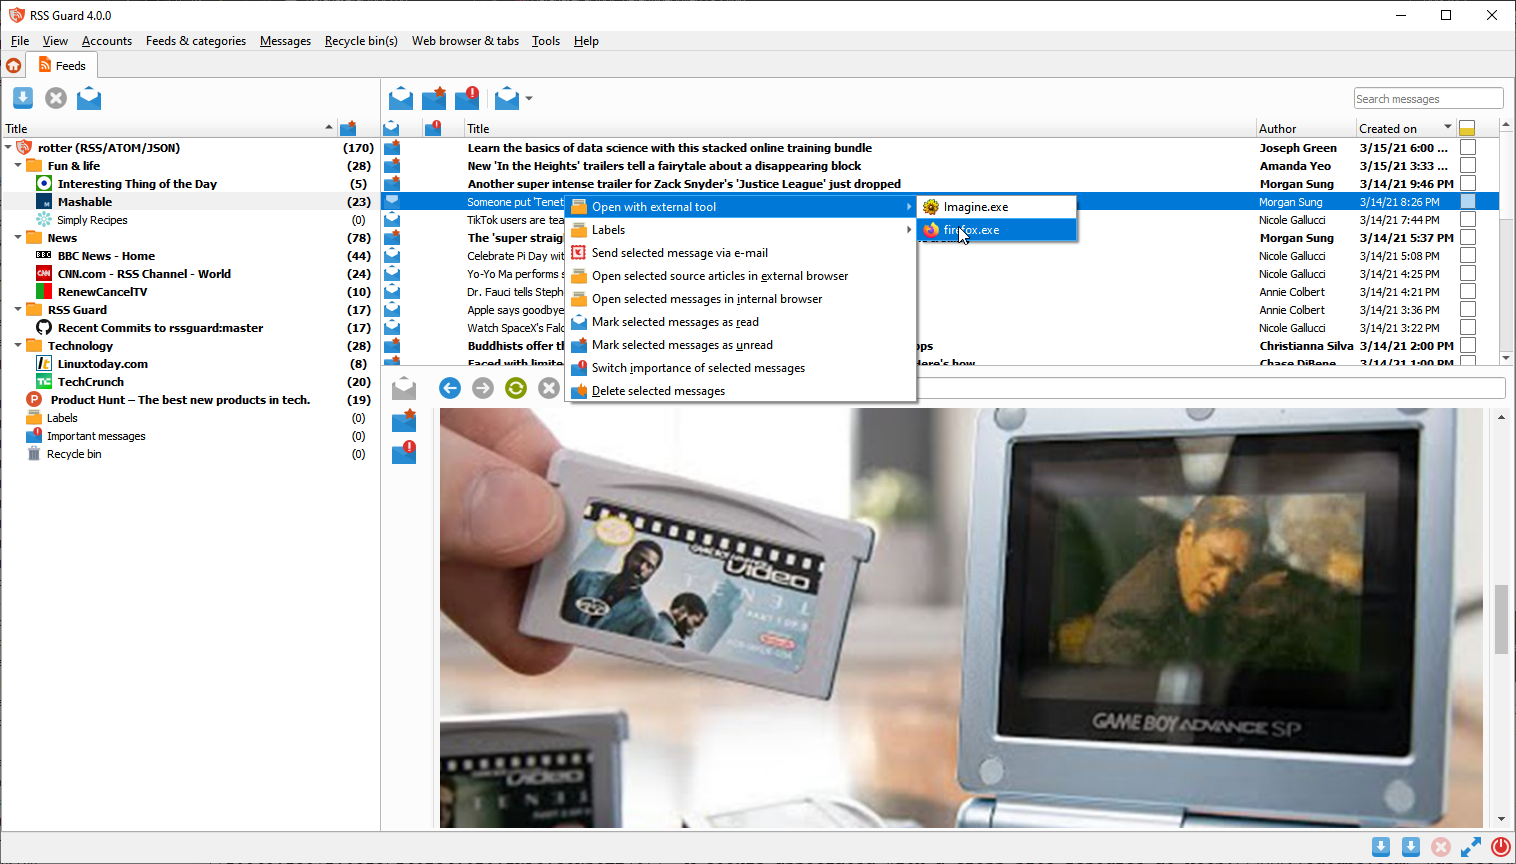Click the stop running update icon
Image resolution: width=1516 pixels, height=864 pixels.
tap(56, 98)
